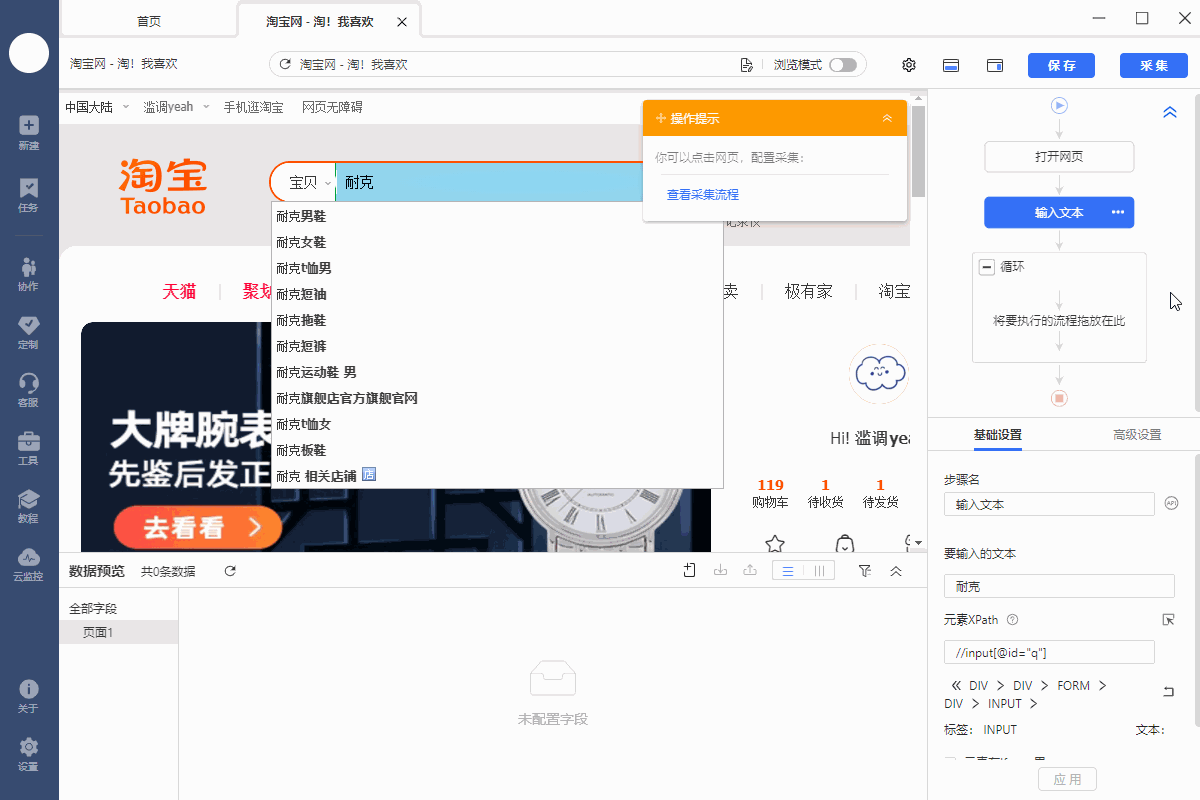Open the 查看采集流程 link
Image resolution: width=1200 pixels, height=800 pixels.
(703, 195)
